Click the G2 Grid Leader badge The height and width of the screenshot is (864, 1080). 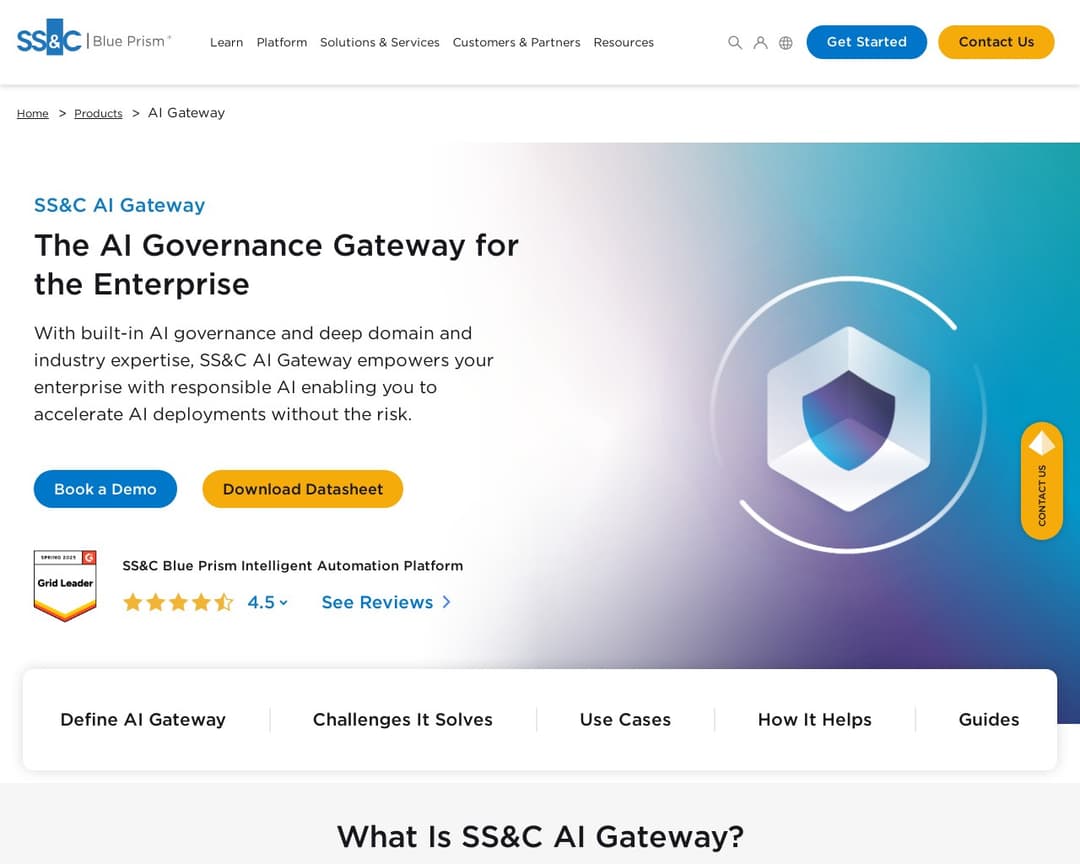(x=64, y=585)
